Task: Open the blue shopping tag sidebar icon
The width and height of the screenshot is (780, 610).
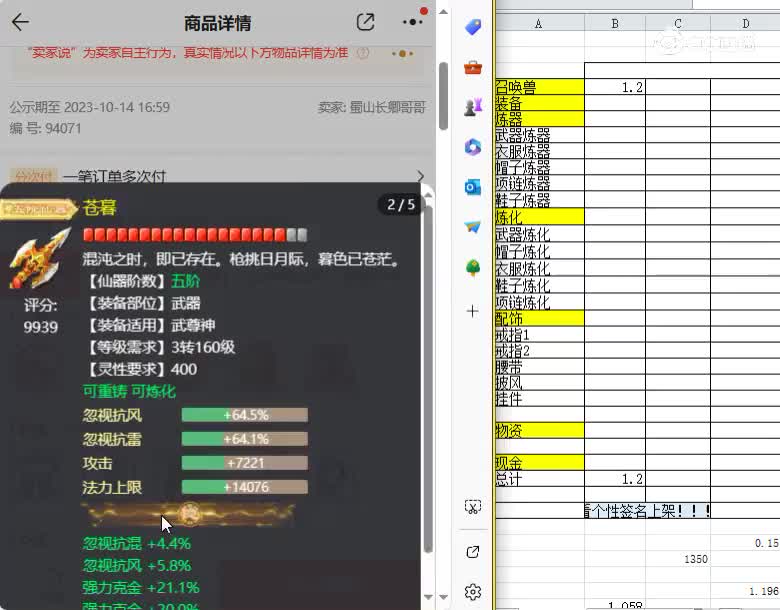Action: pyautogui.click(x=473, y=27)
